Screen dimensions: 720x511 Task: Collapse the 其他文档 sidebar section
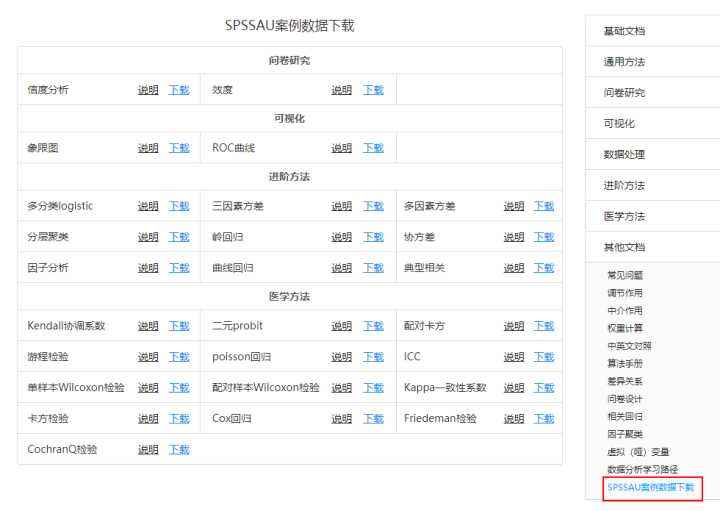pyautogui.click(x=625, y=247)
